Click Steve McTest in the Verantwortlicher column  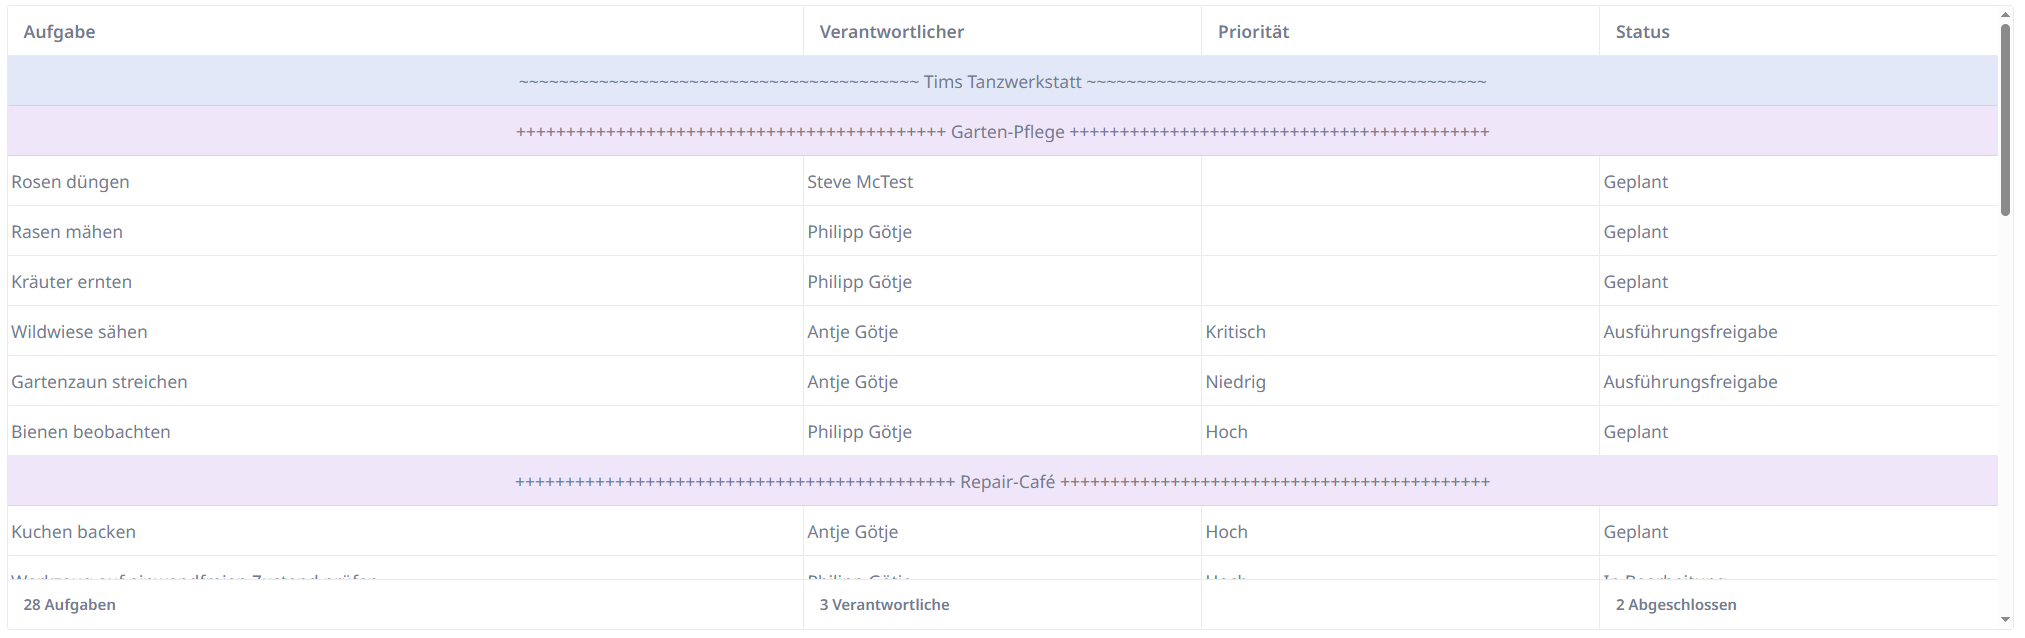(x=861, y=181)
